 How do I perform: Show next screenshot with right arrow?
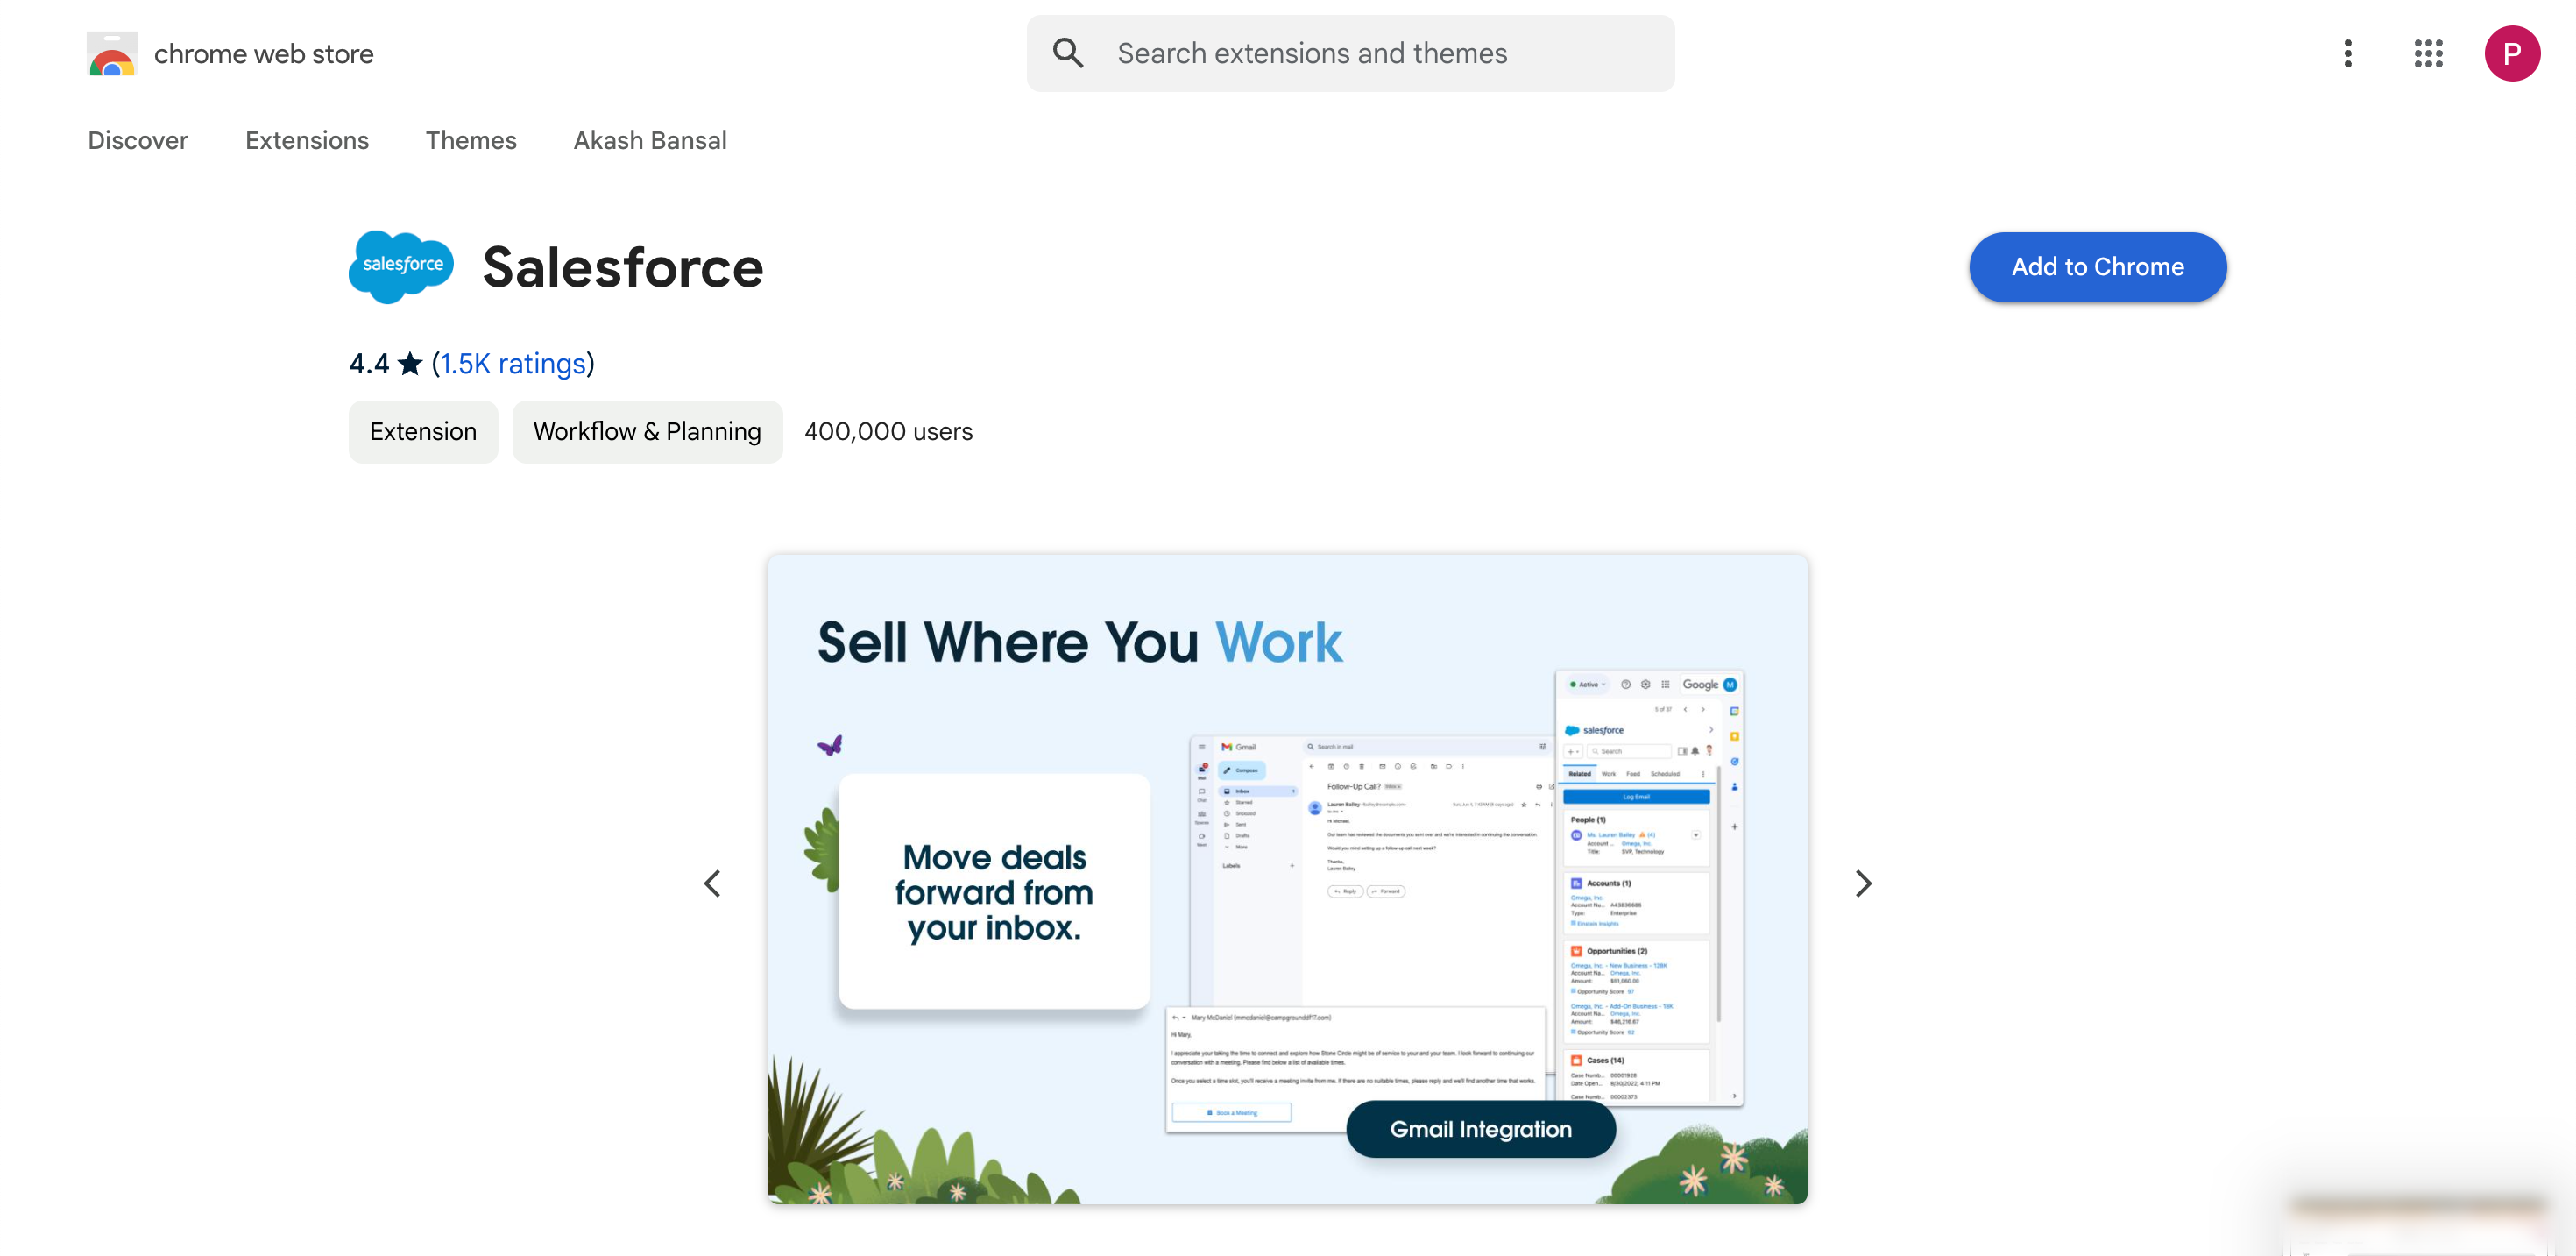point(1862,883)
